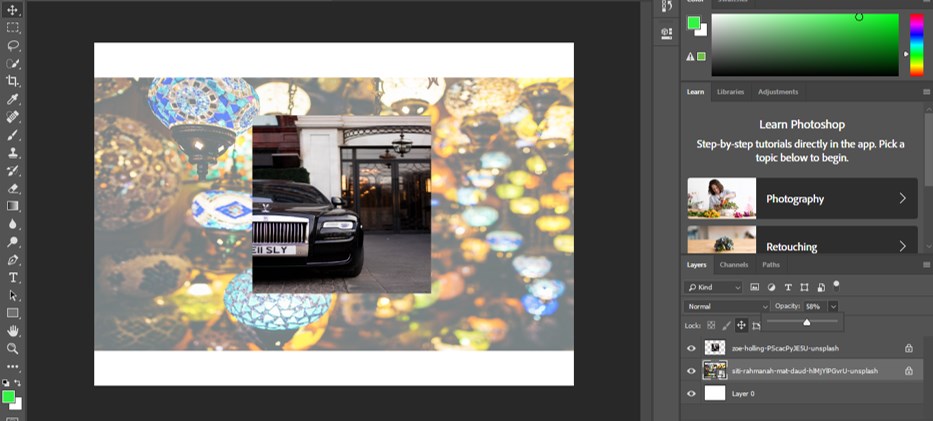Filter layers by type layers

pyautogui.click(x=788, y=287)
